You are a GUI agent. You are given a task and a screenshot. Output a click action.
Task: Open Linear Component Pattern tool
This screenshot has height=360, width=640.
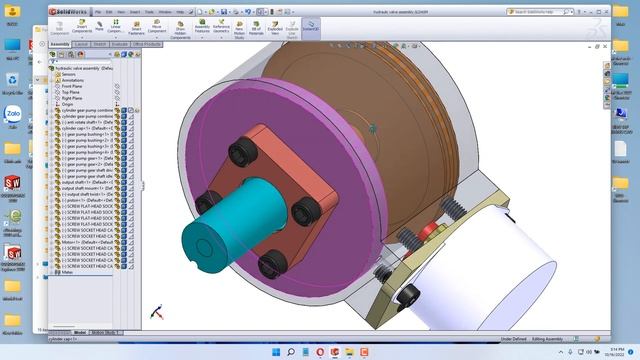(115, 26)
